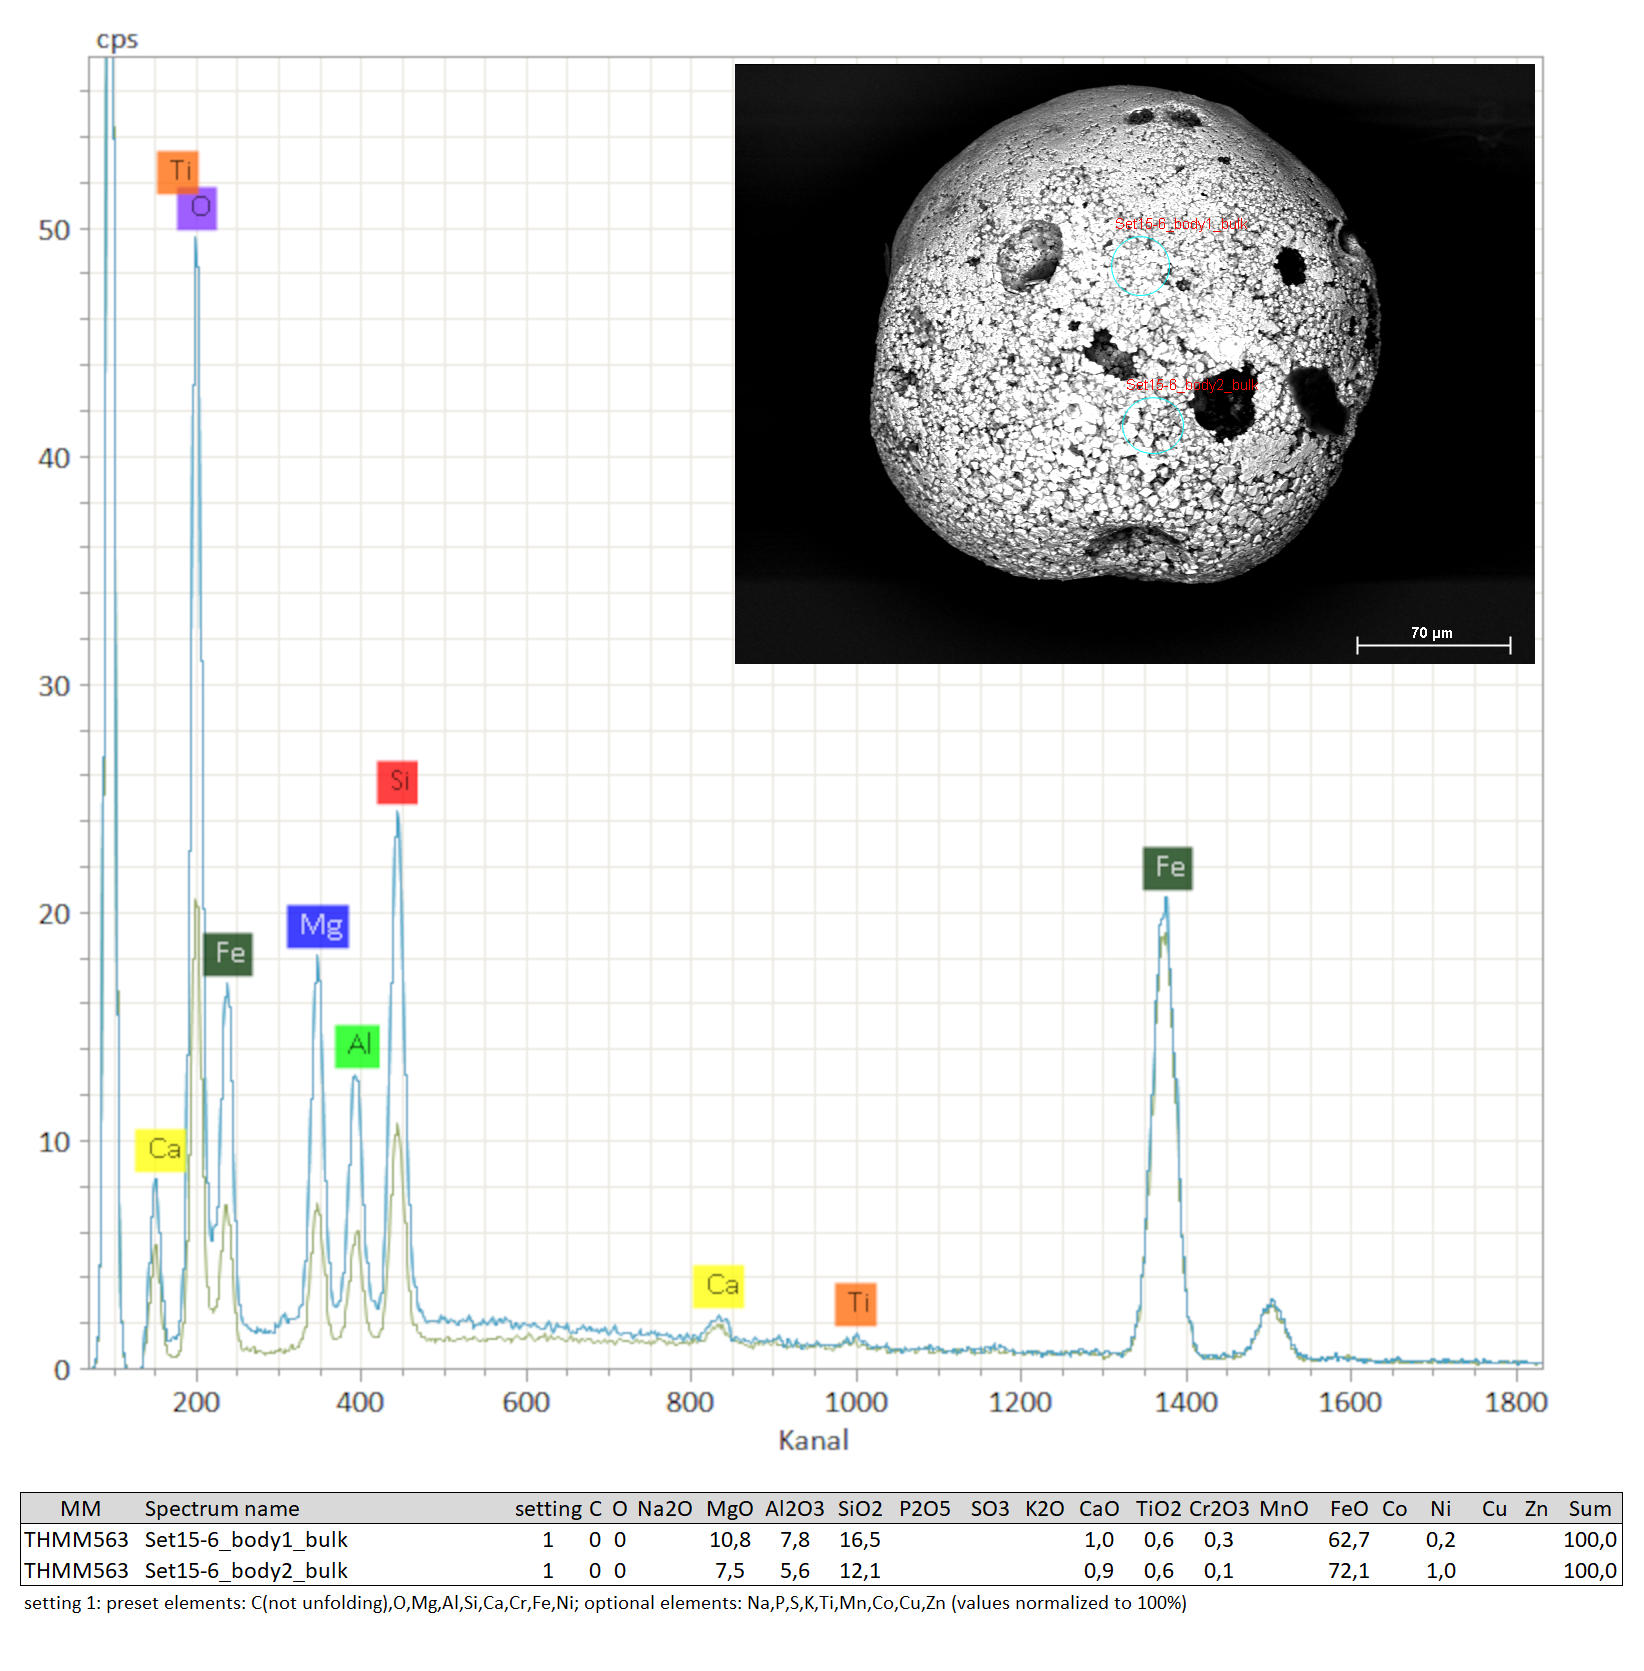Select the Fe label beside the Mg peak

click(228, 954)
